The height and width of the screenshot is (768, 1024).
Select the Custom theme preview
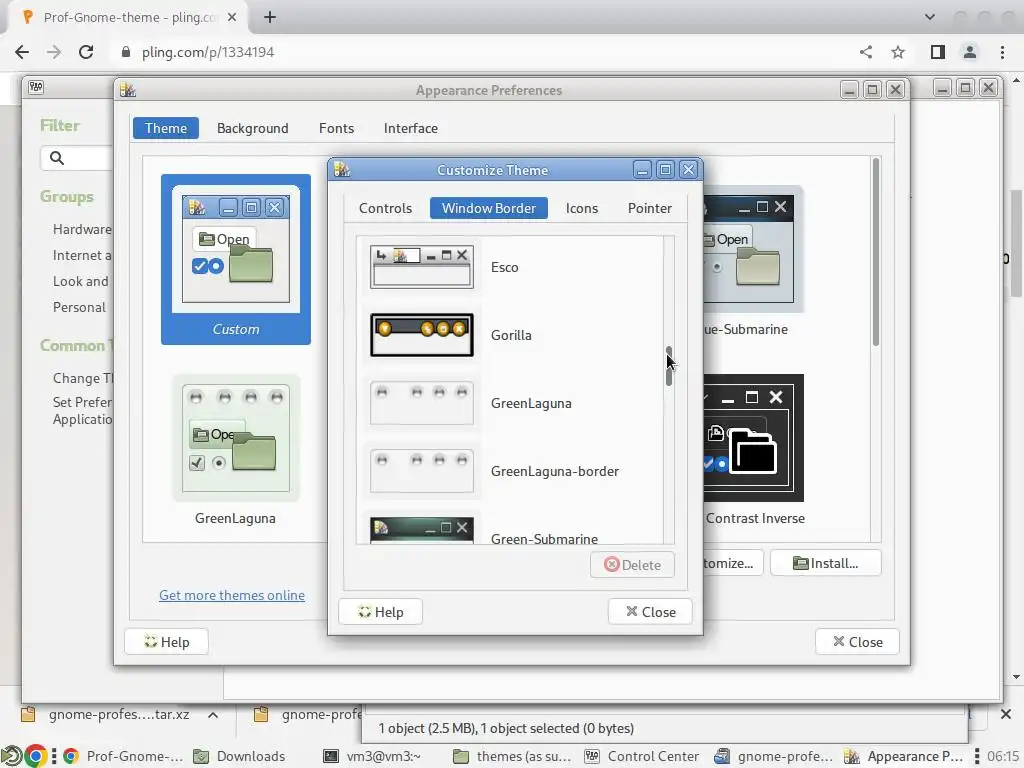(236, 259)
